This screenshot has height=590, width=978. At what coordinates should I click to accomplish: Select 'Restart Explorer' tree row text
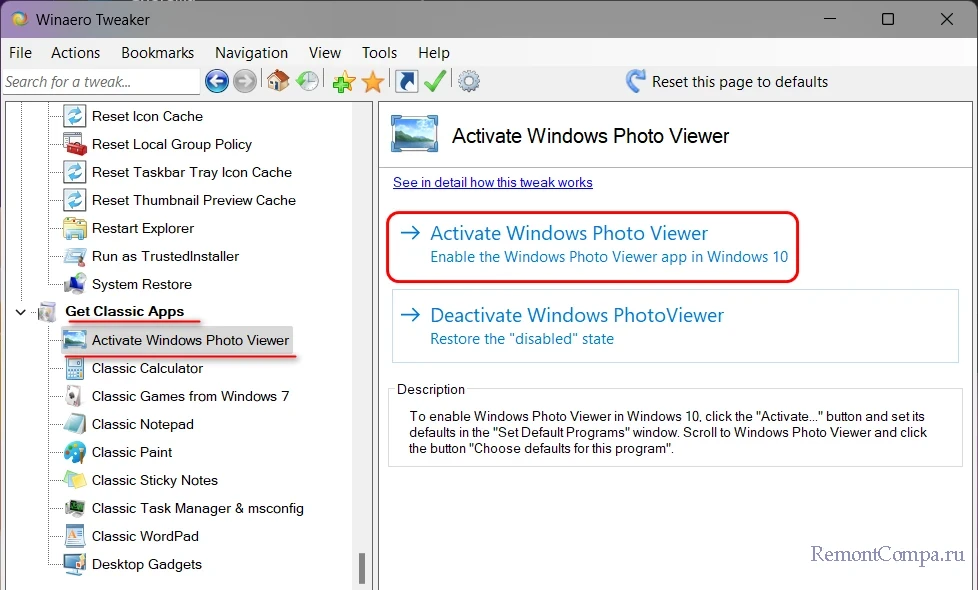pyautogui.click(x=143, y=228)
